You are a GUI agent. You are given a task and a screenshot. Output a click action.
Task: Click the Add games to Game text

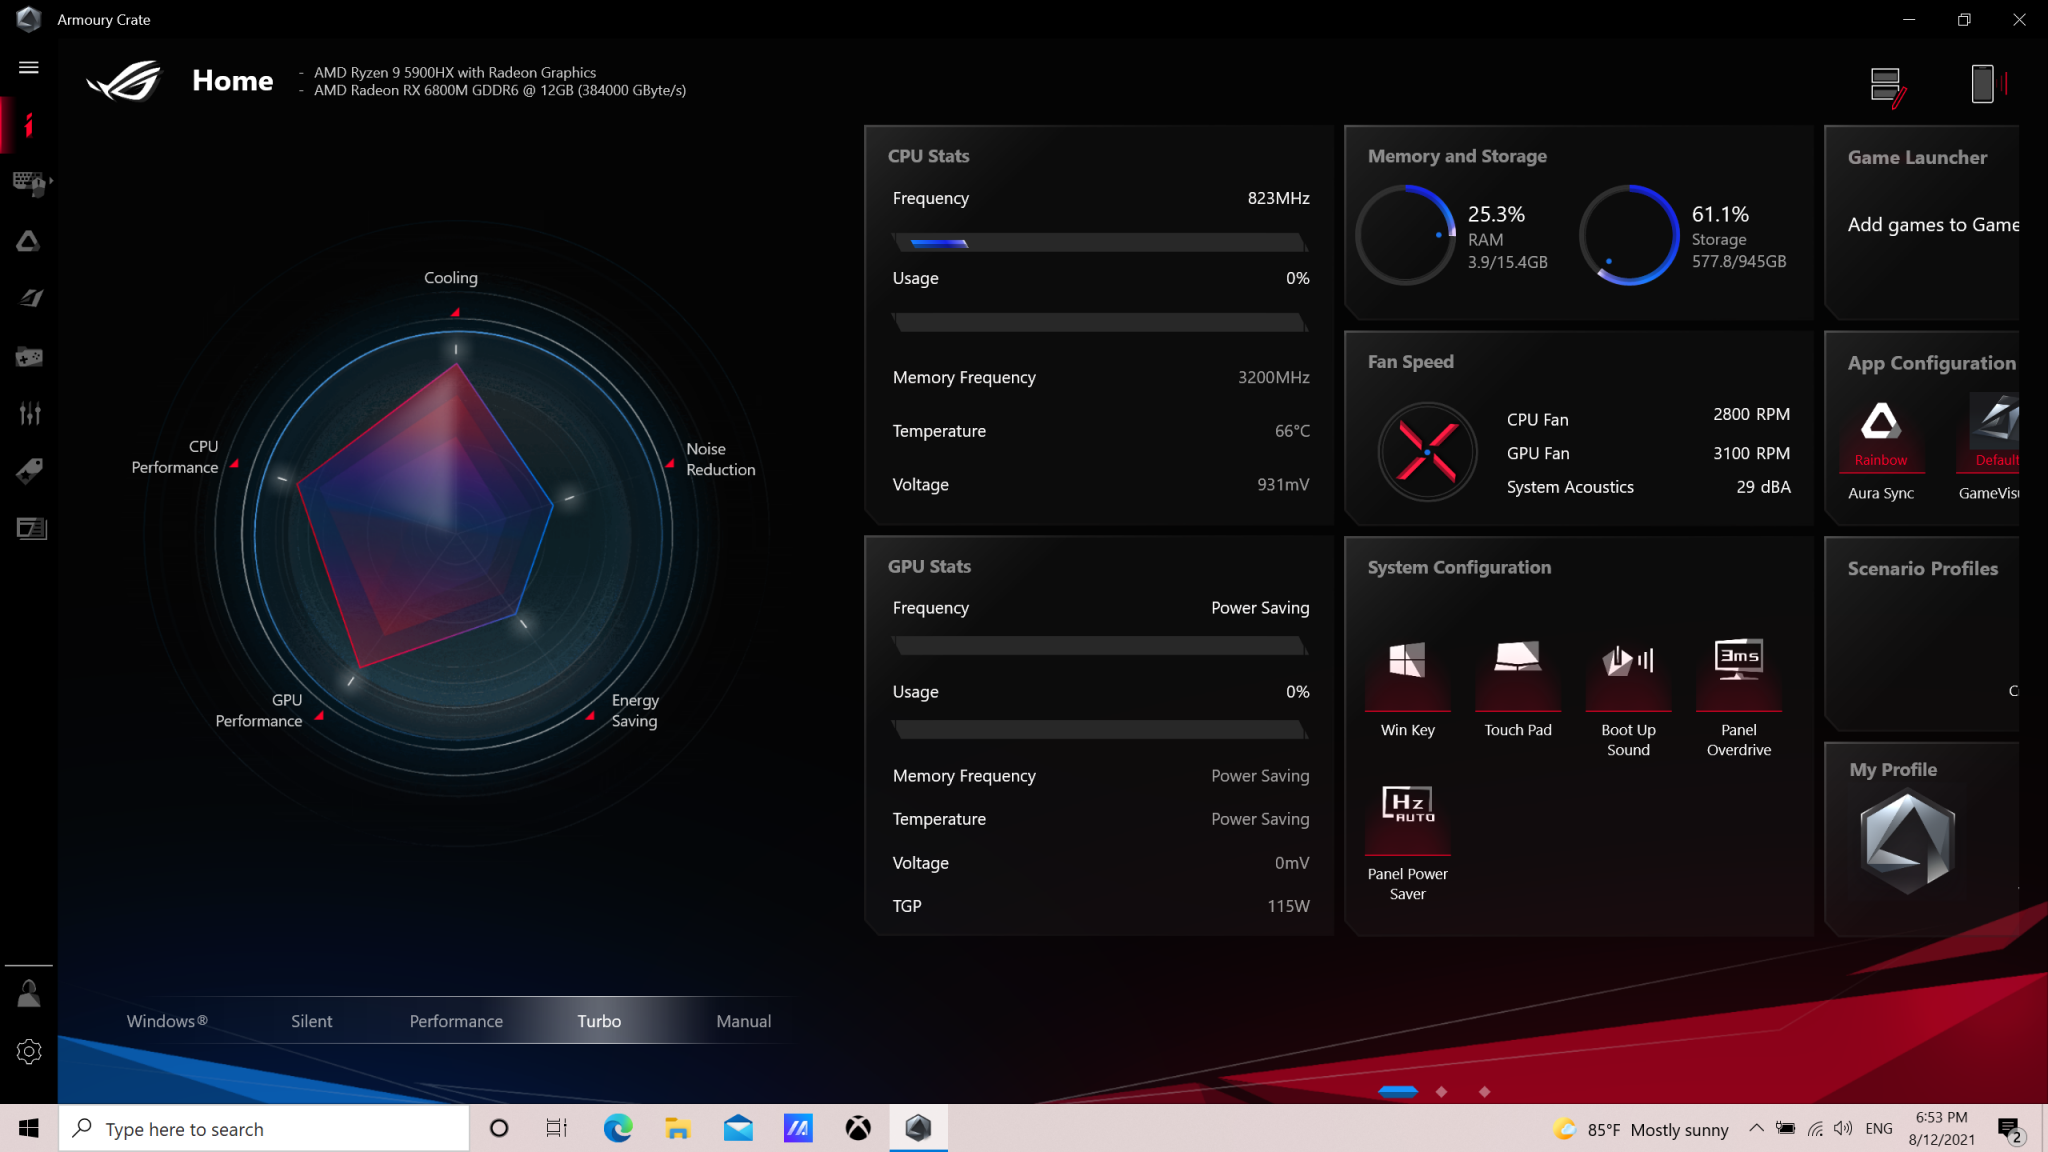point(1933,225)
